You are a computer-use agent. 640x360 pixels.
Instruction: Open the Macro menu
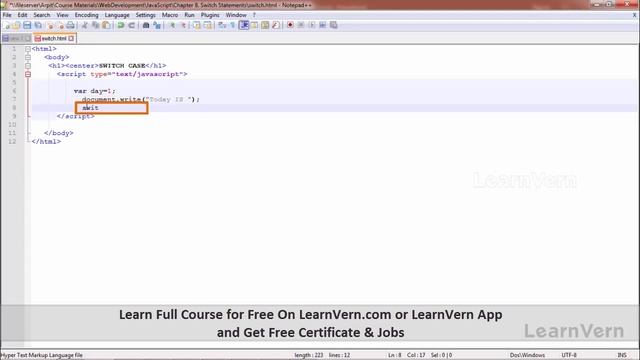coord(170,15)
